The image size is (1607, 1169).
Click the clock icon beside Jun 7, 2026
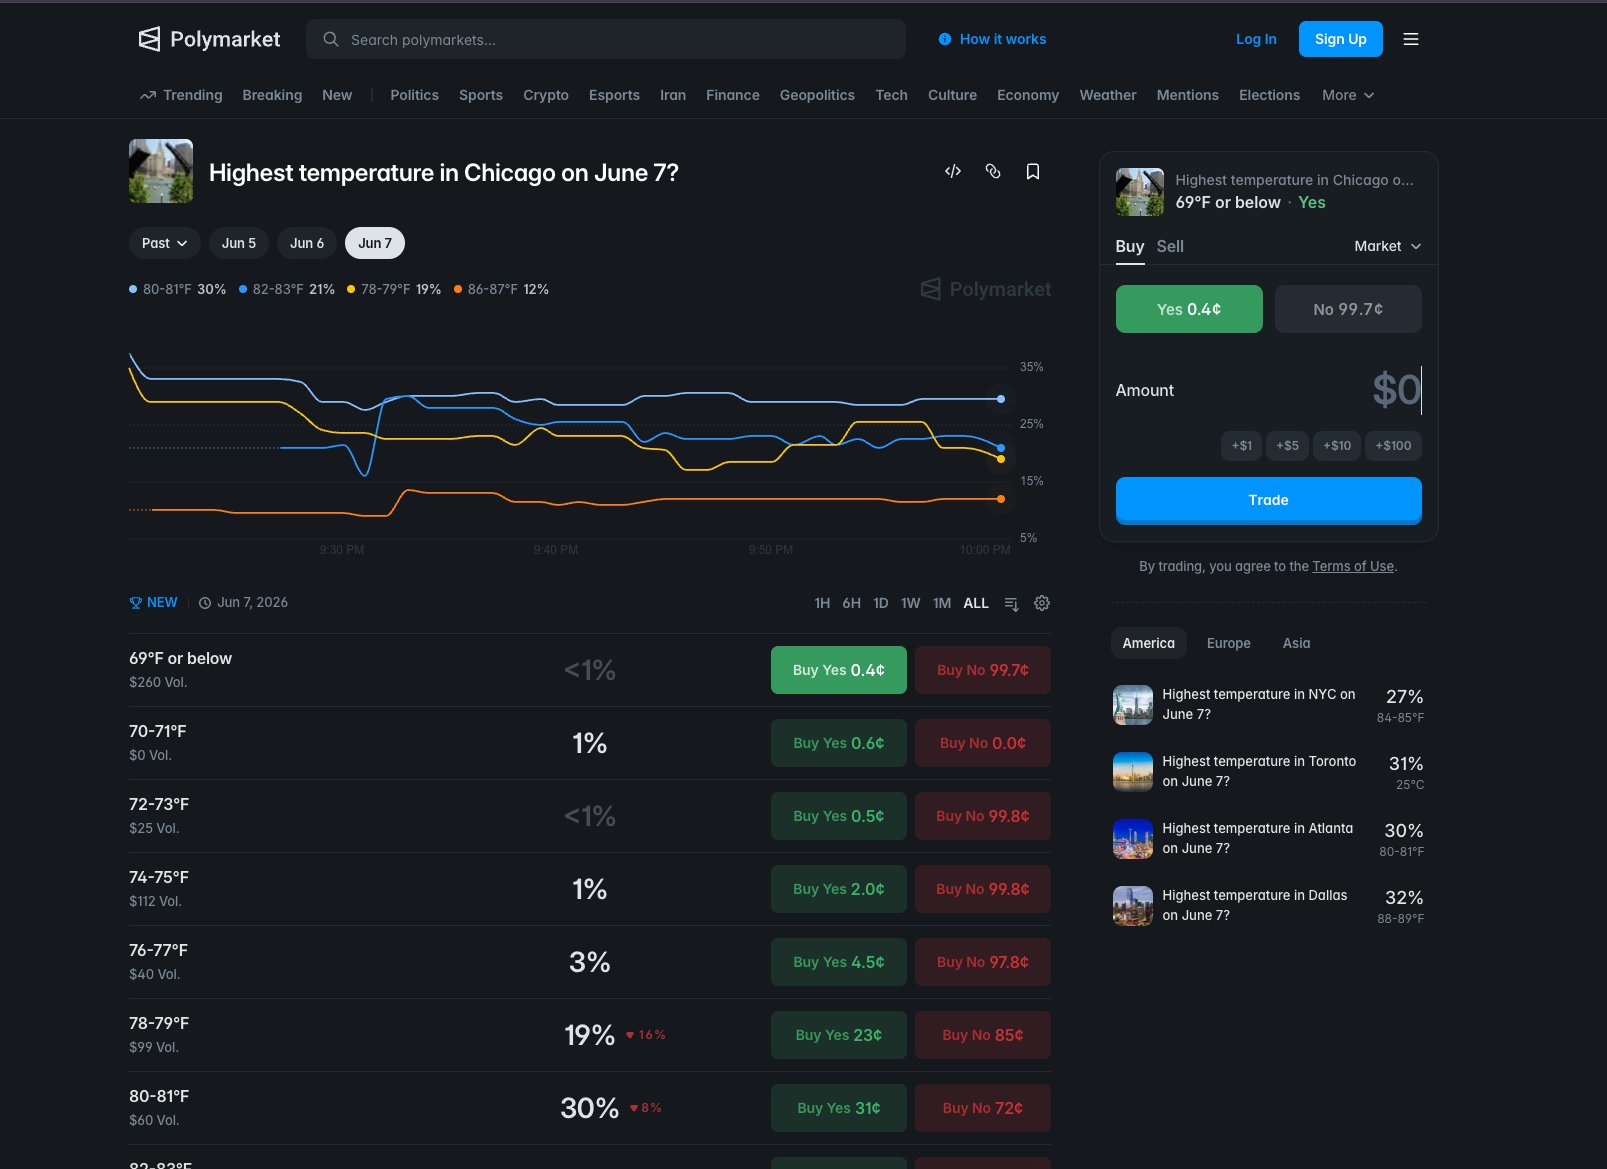pyautogui.click(x=205, y=603)
